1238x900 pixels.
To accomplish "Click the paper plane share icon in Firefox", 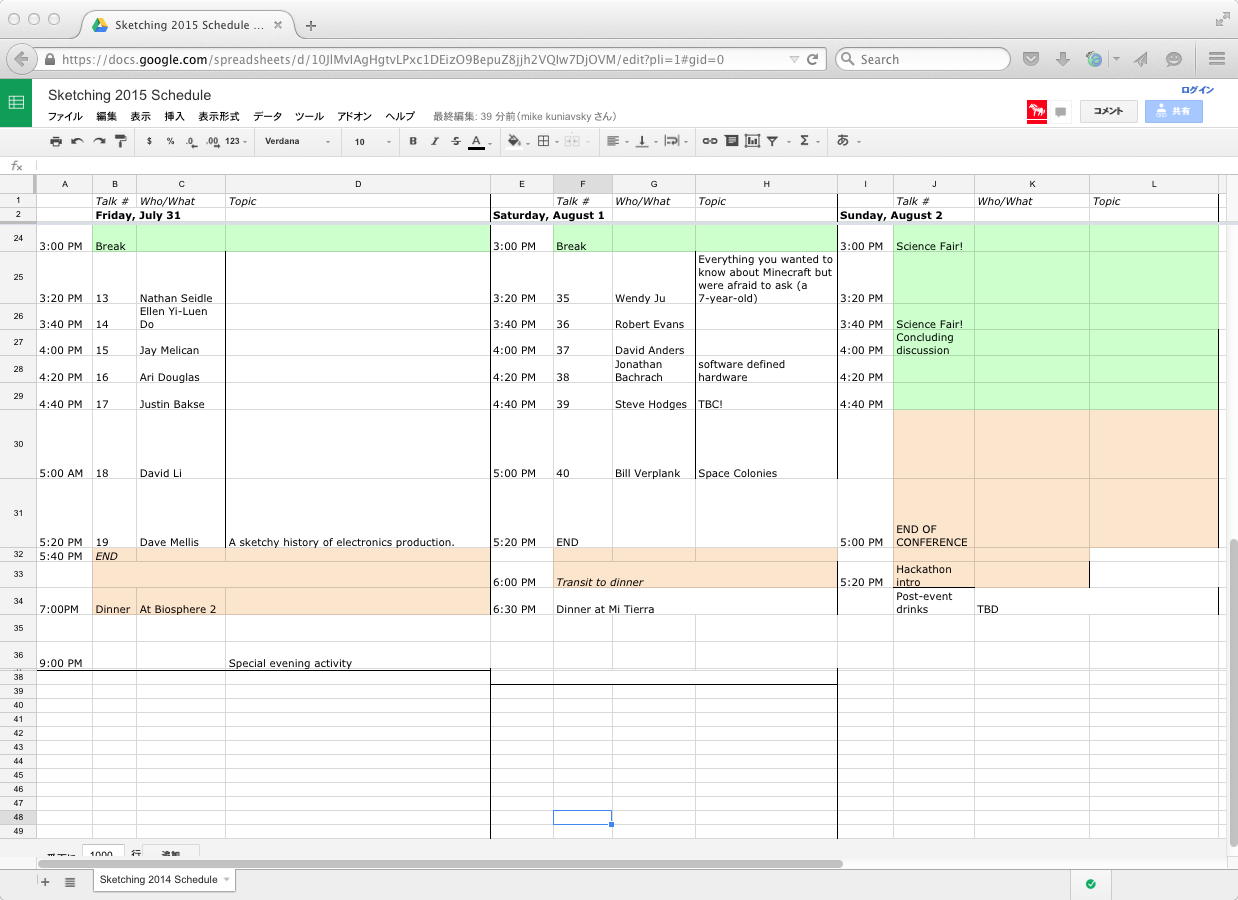I will (x=1141, y=59).
